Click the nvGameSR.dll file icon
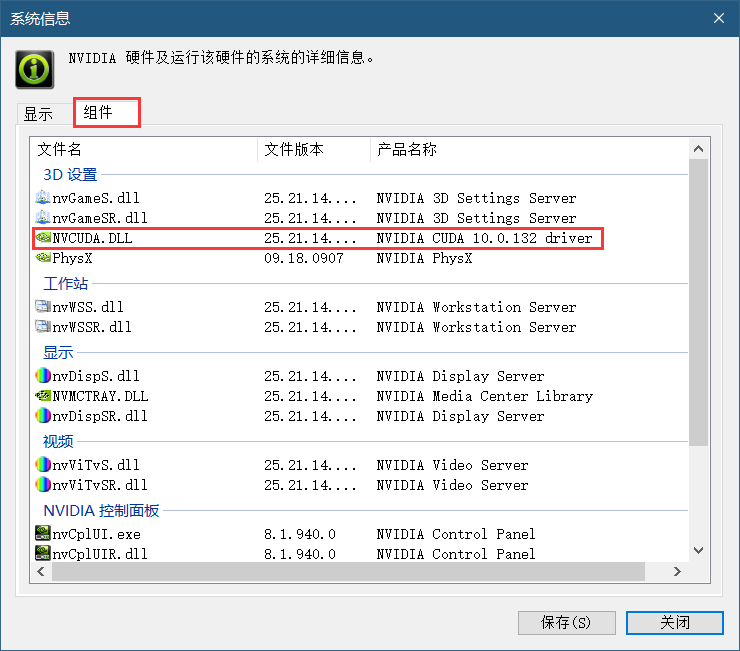This screenshot has width=740, height=651. point(42,218)
